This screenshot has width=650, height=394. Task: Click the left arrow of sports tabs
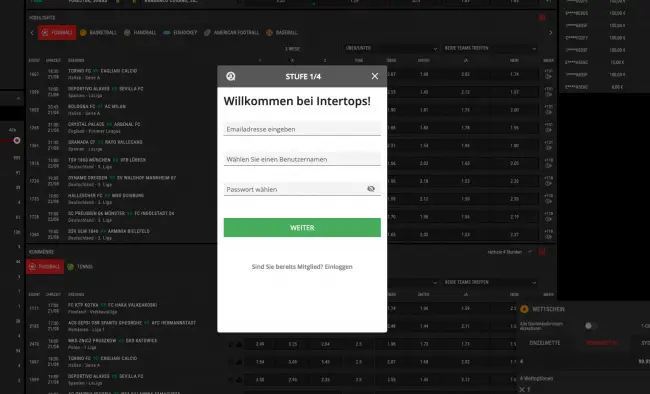(32, 33)
